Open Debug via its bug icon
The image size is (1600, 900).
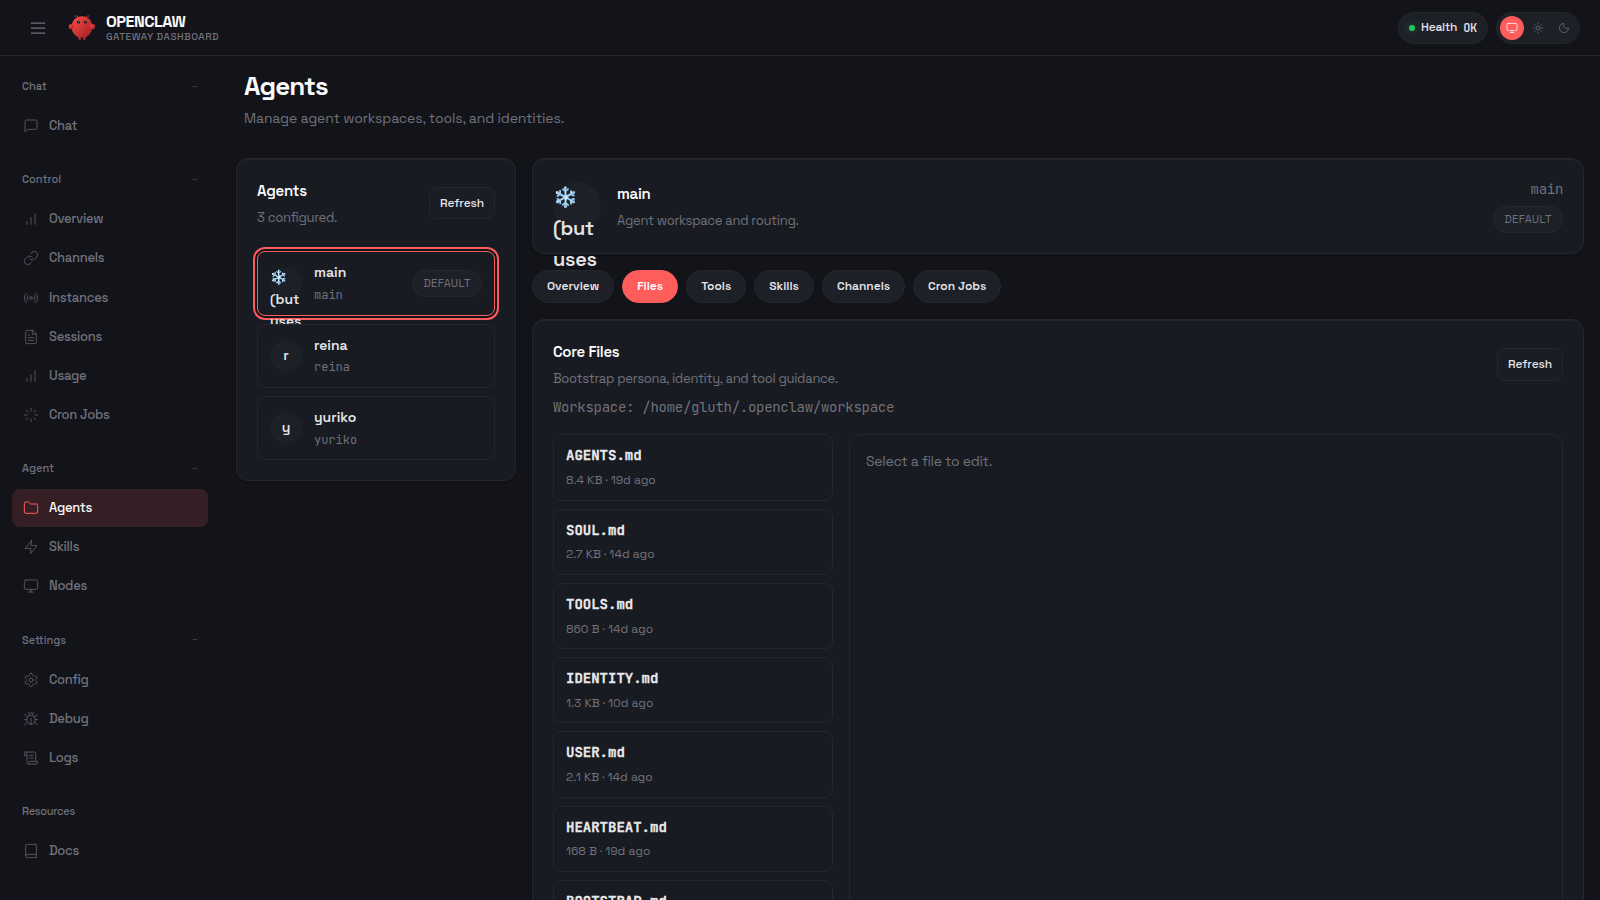point(31,718)
